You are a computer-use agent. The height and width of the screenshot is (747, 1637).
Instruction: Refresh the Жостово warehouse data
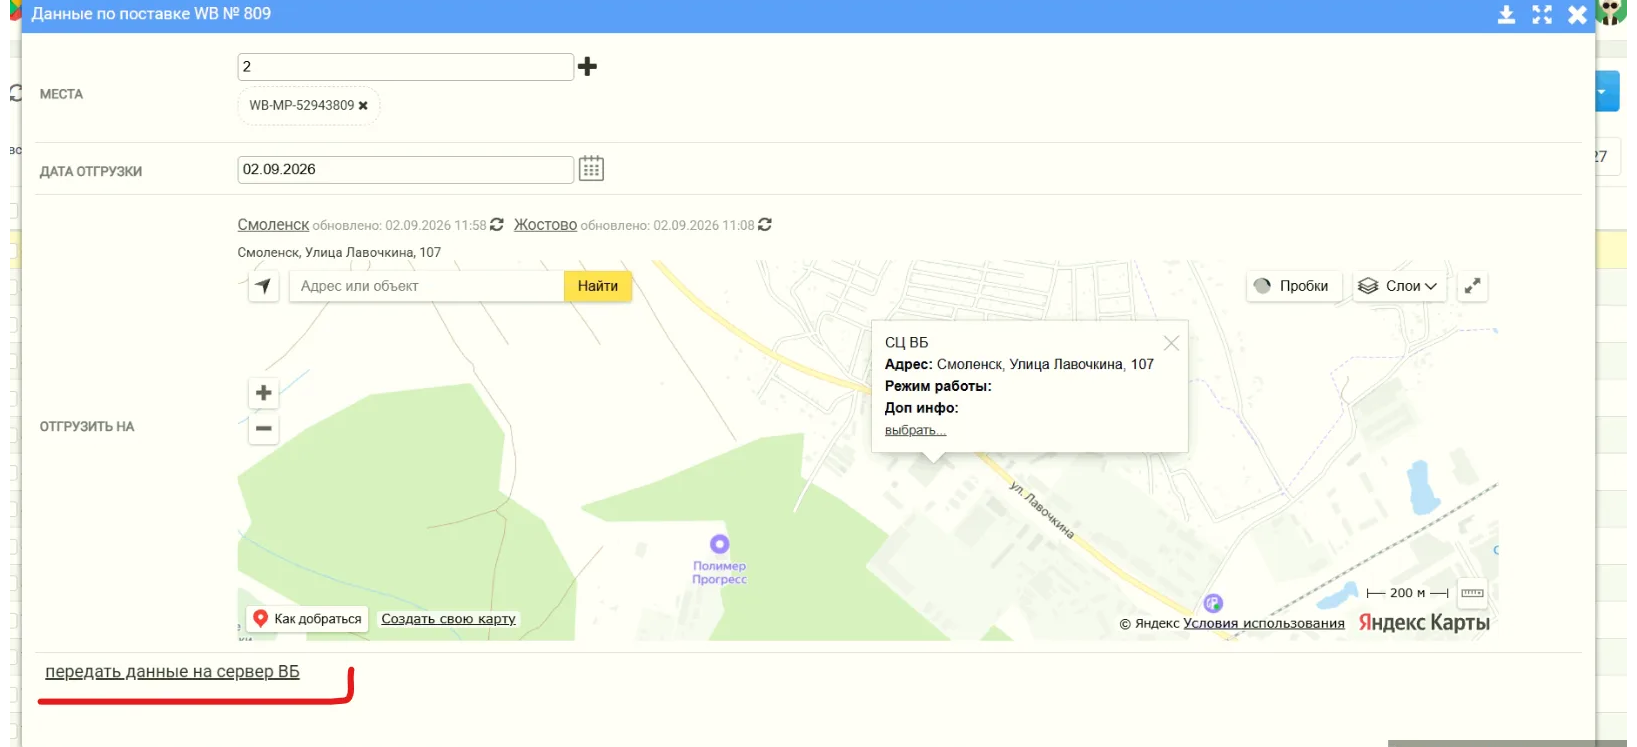[x=765, y=225]
